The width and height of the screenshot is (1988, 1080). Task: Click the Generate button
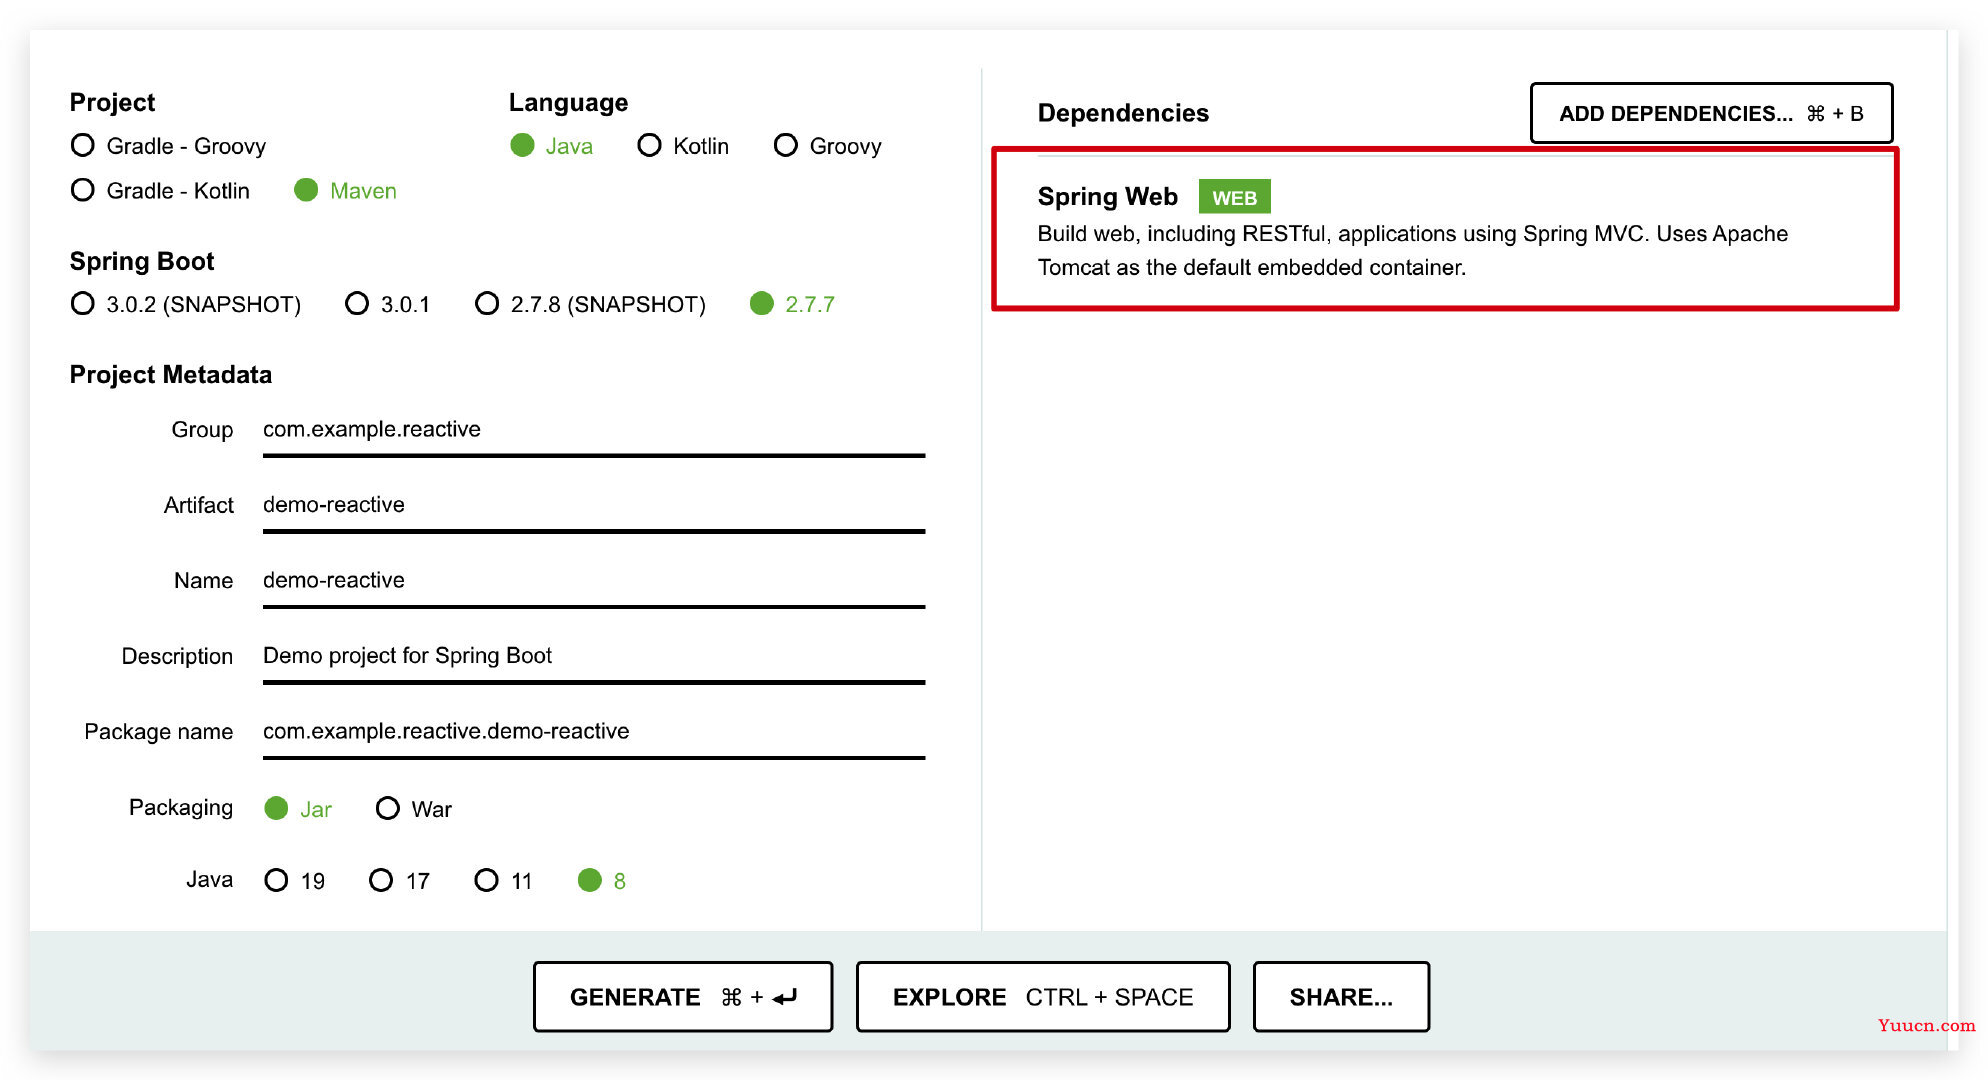[x=683, y=997]
